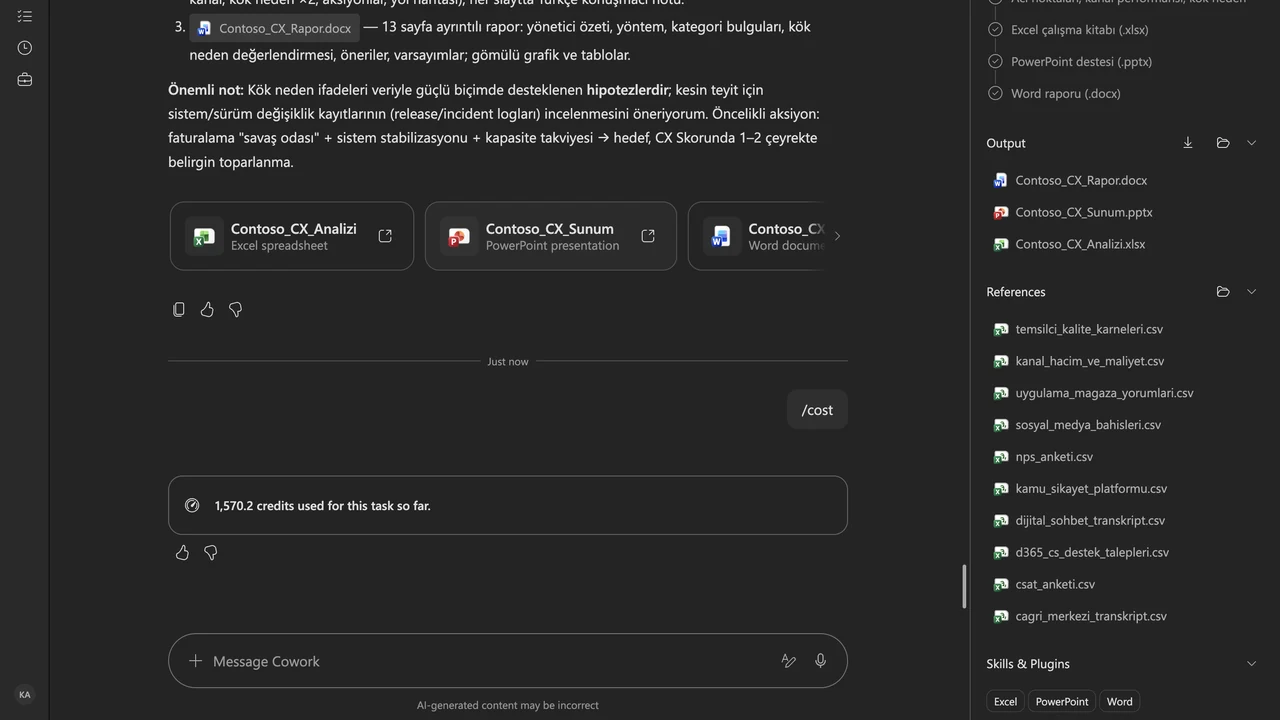1280x720 pixels.
Task: Copy the response with the copy icon
Action: tap(179, 310)
